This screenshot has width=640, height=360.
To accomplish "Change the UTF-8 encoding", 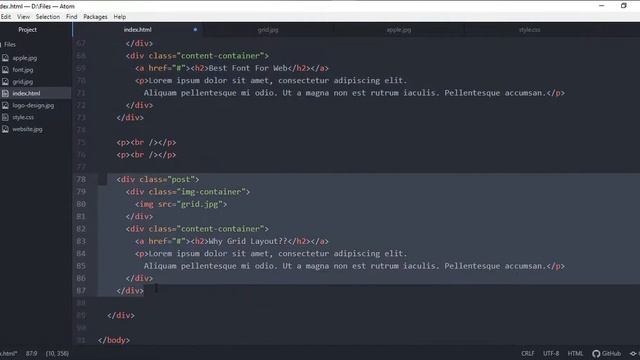I will (551, 353).
